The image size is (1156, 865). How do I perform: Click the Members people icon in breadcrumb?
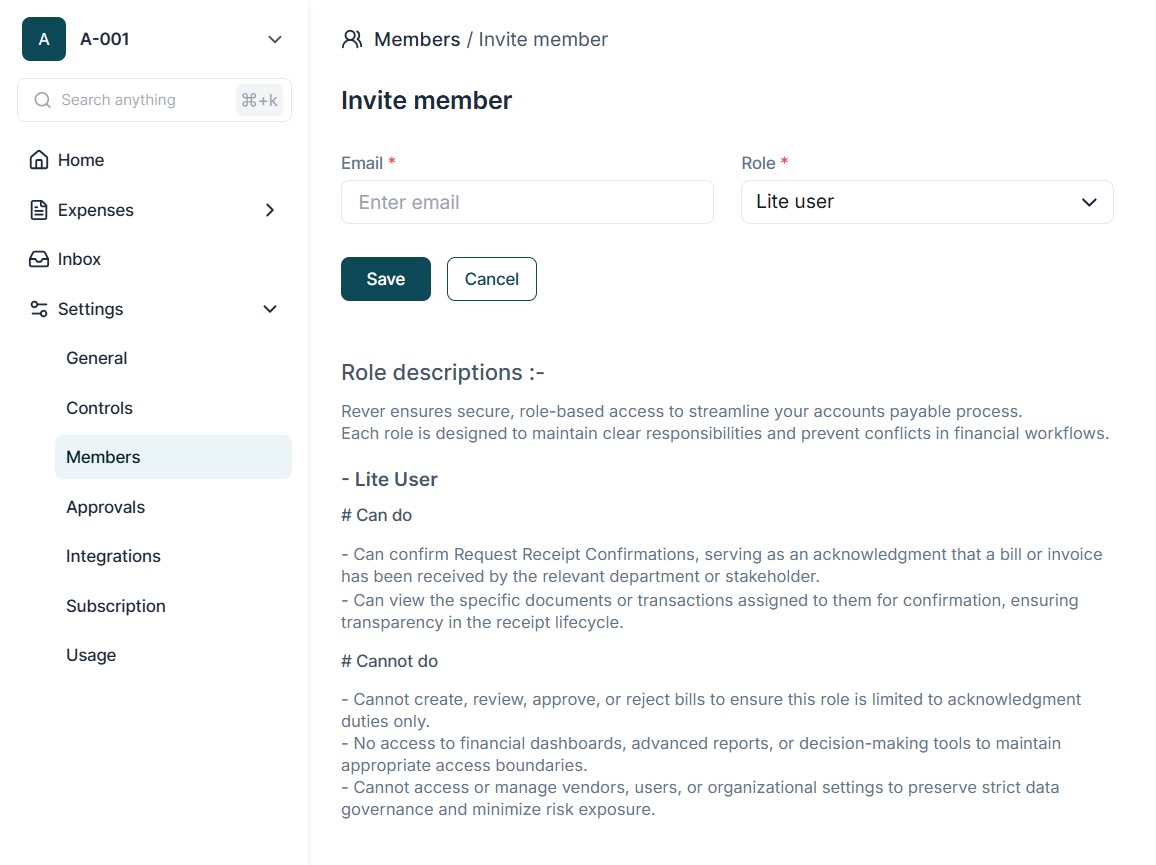coord(352,39)
